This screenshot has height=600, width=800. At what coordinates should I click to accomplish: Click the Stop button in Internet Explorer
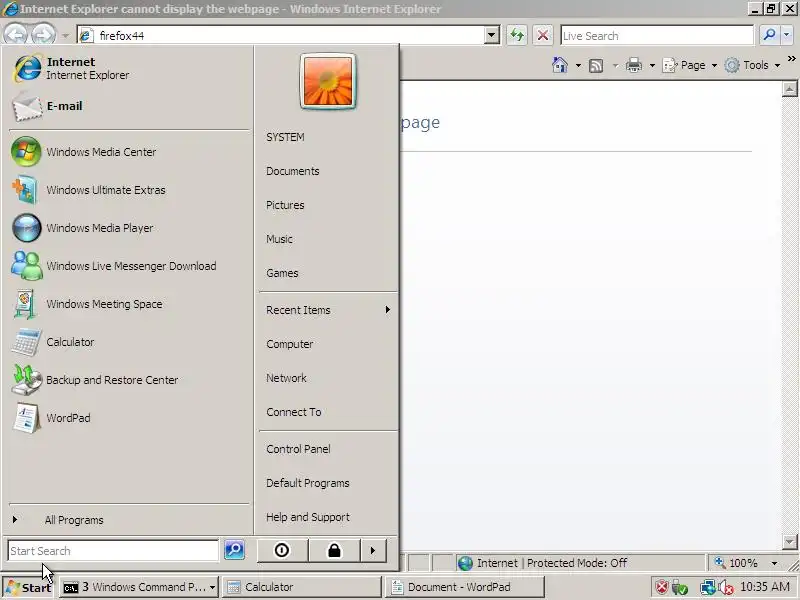click(543, 35)
